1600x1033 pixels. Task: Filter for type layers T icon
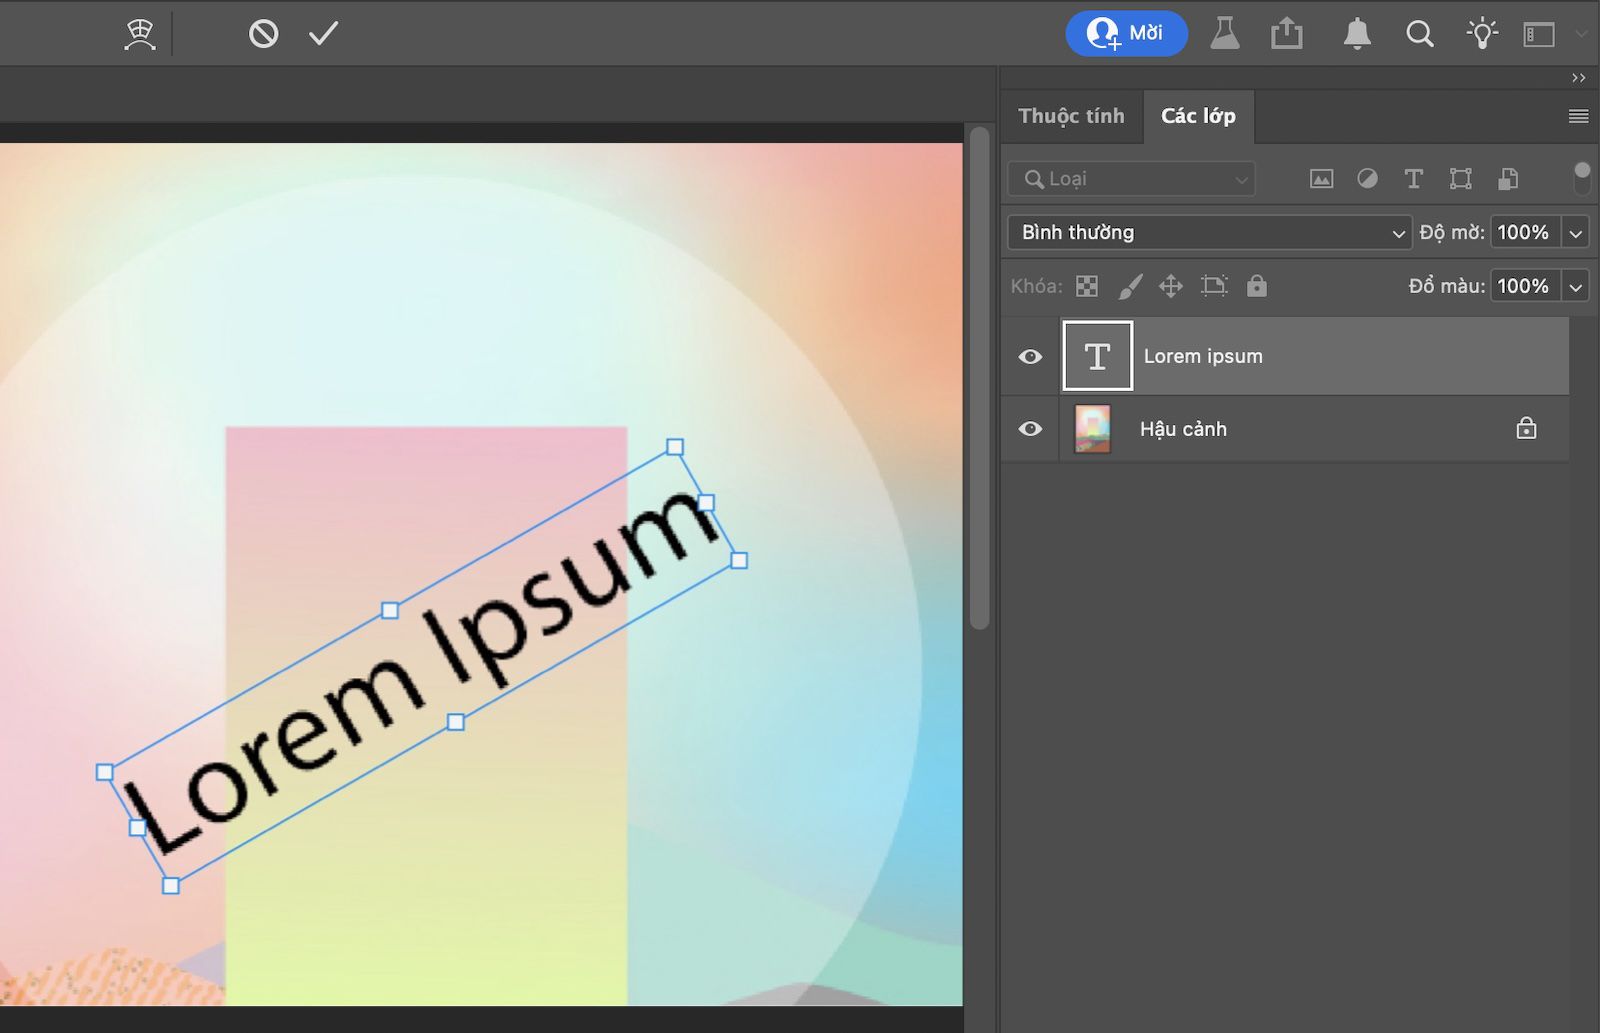(x=1413, y=179)
